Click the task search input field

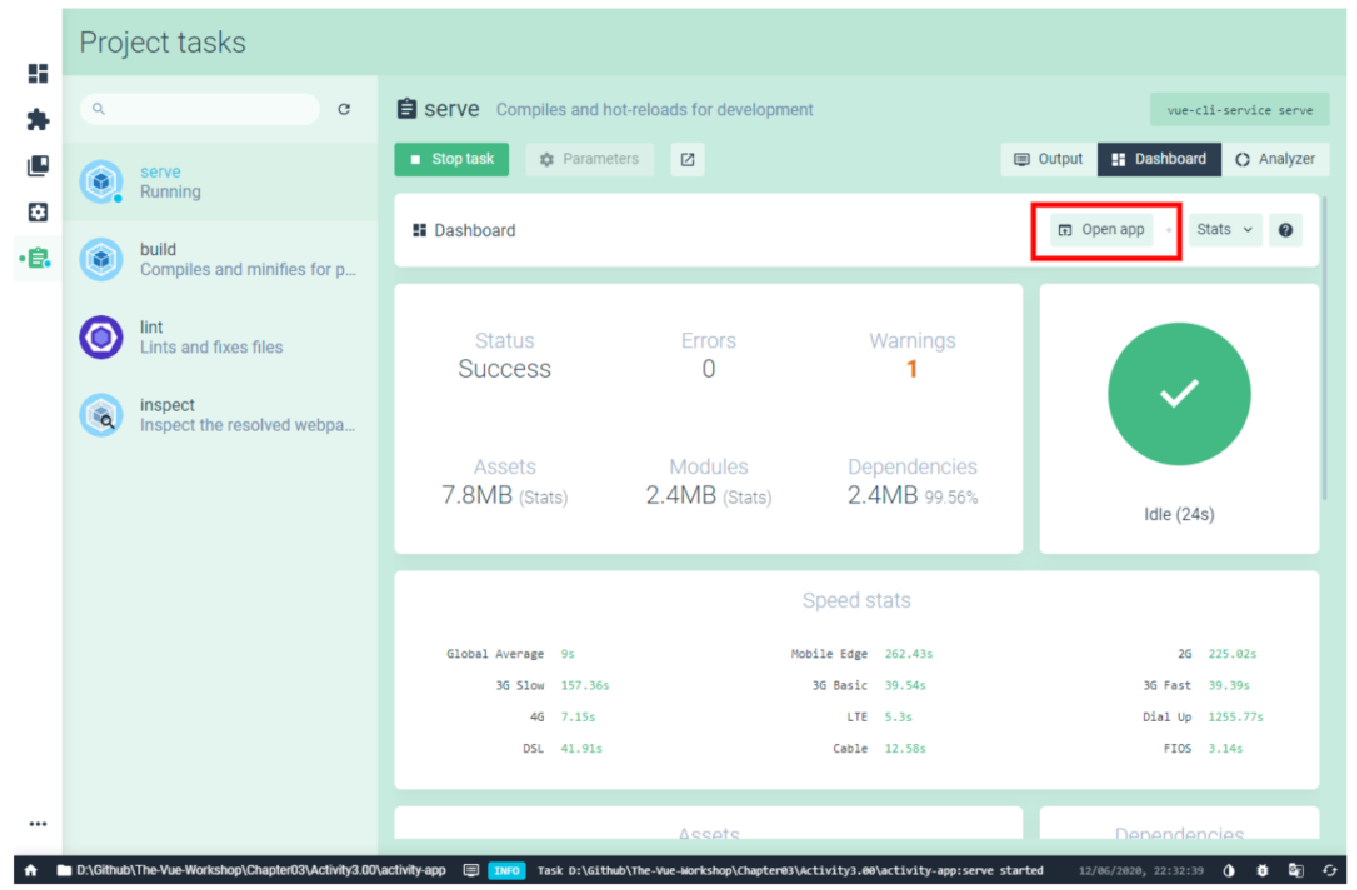click(x=200, y=109)
